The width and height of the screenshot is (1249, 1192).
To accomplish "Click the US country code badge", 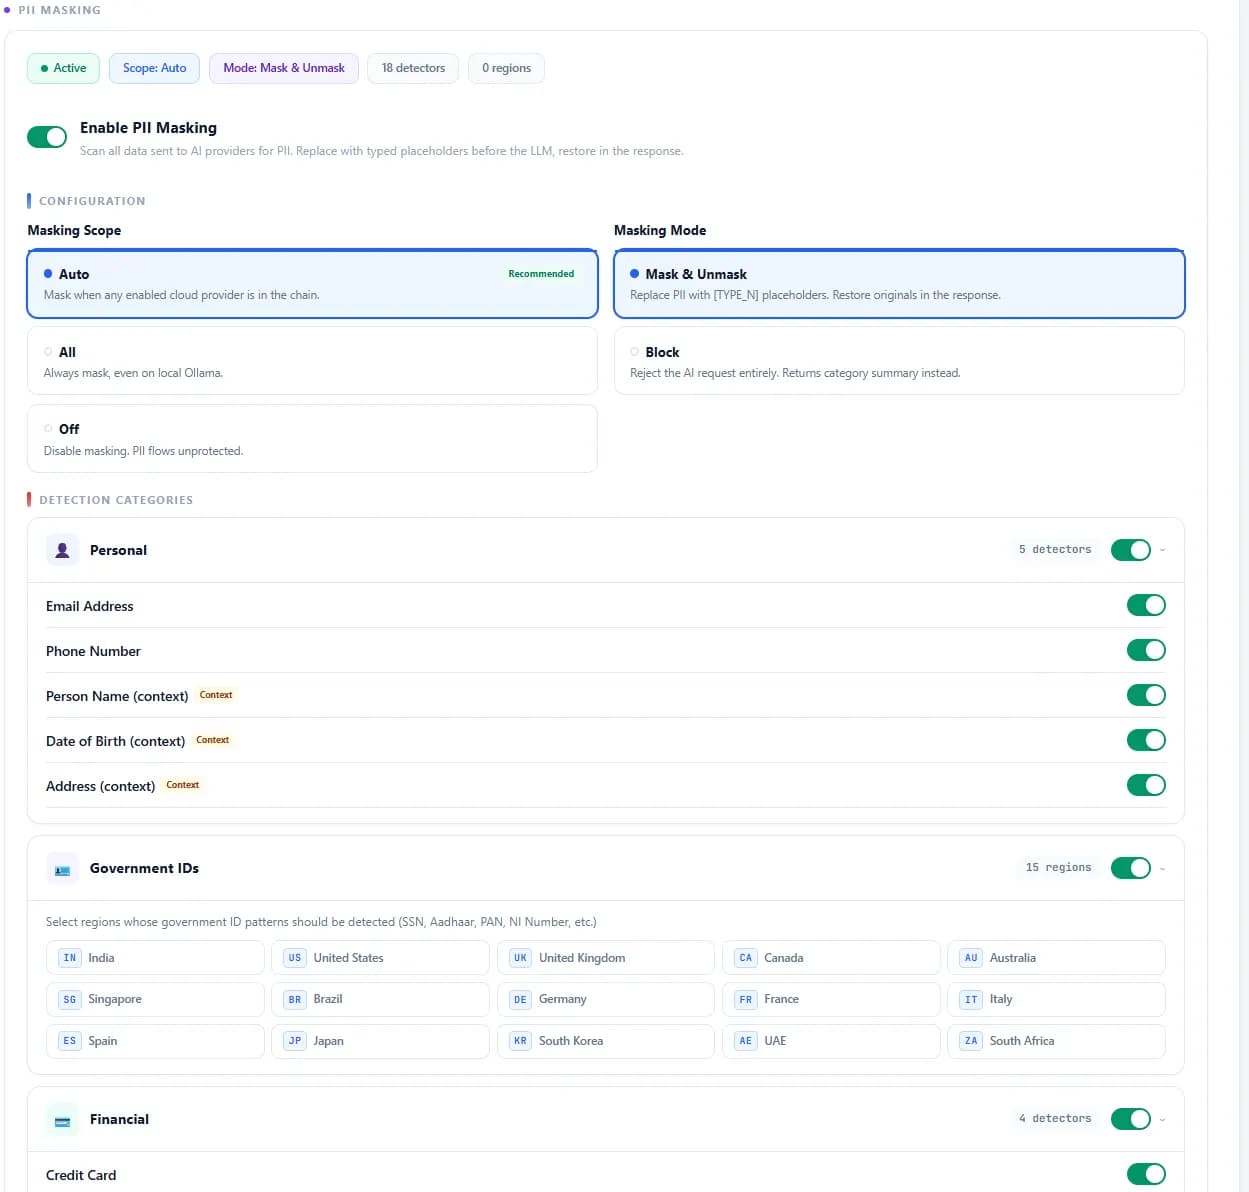I will (x=295, y=958).
